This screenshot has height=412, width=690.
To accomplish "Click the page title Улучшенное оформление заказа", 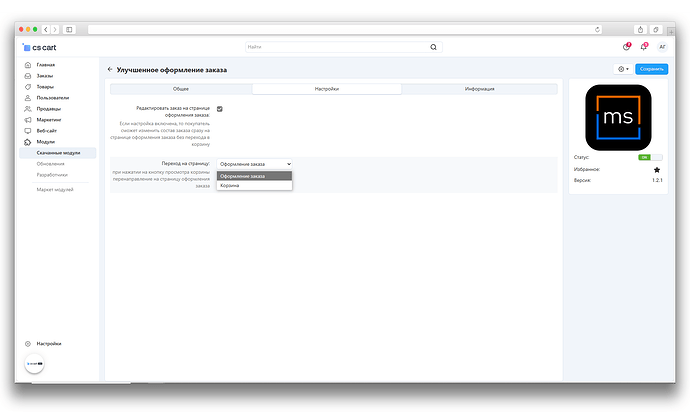I will click(x=172, y=70).
